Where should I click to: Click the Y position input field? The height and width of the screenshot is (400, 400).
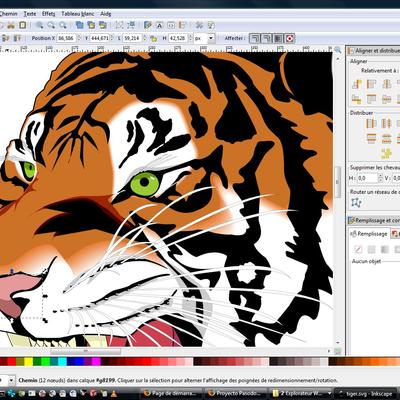pyautogui.click(x=100, y=39)
